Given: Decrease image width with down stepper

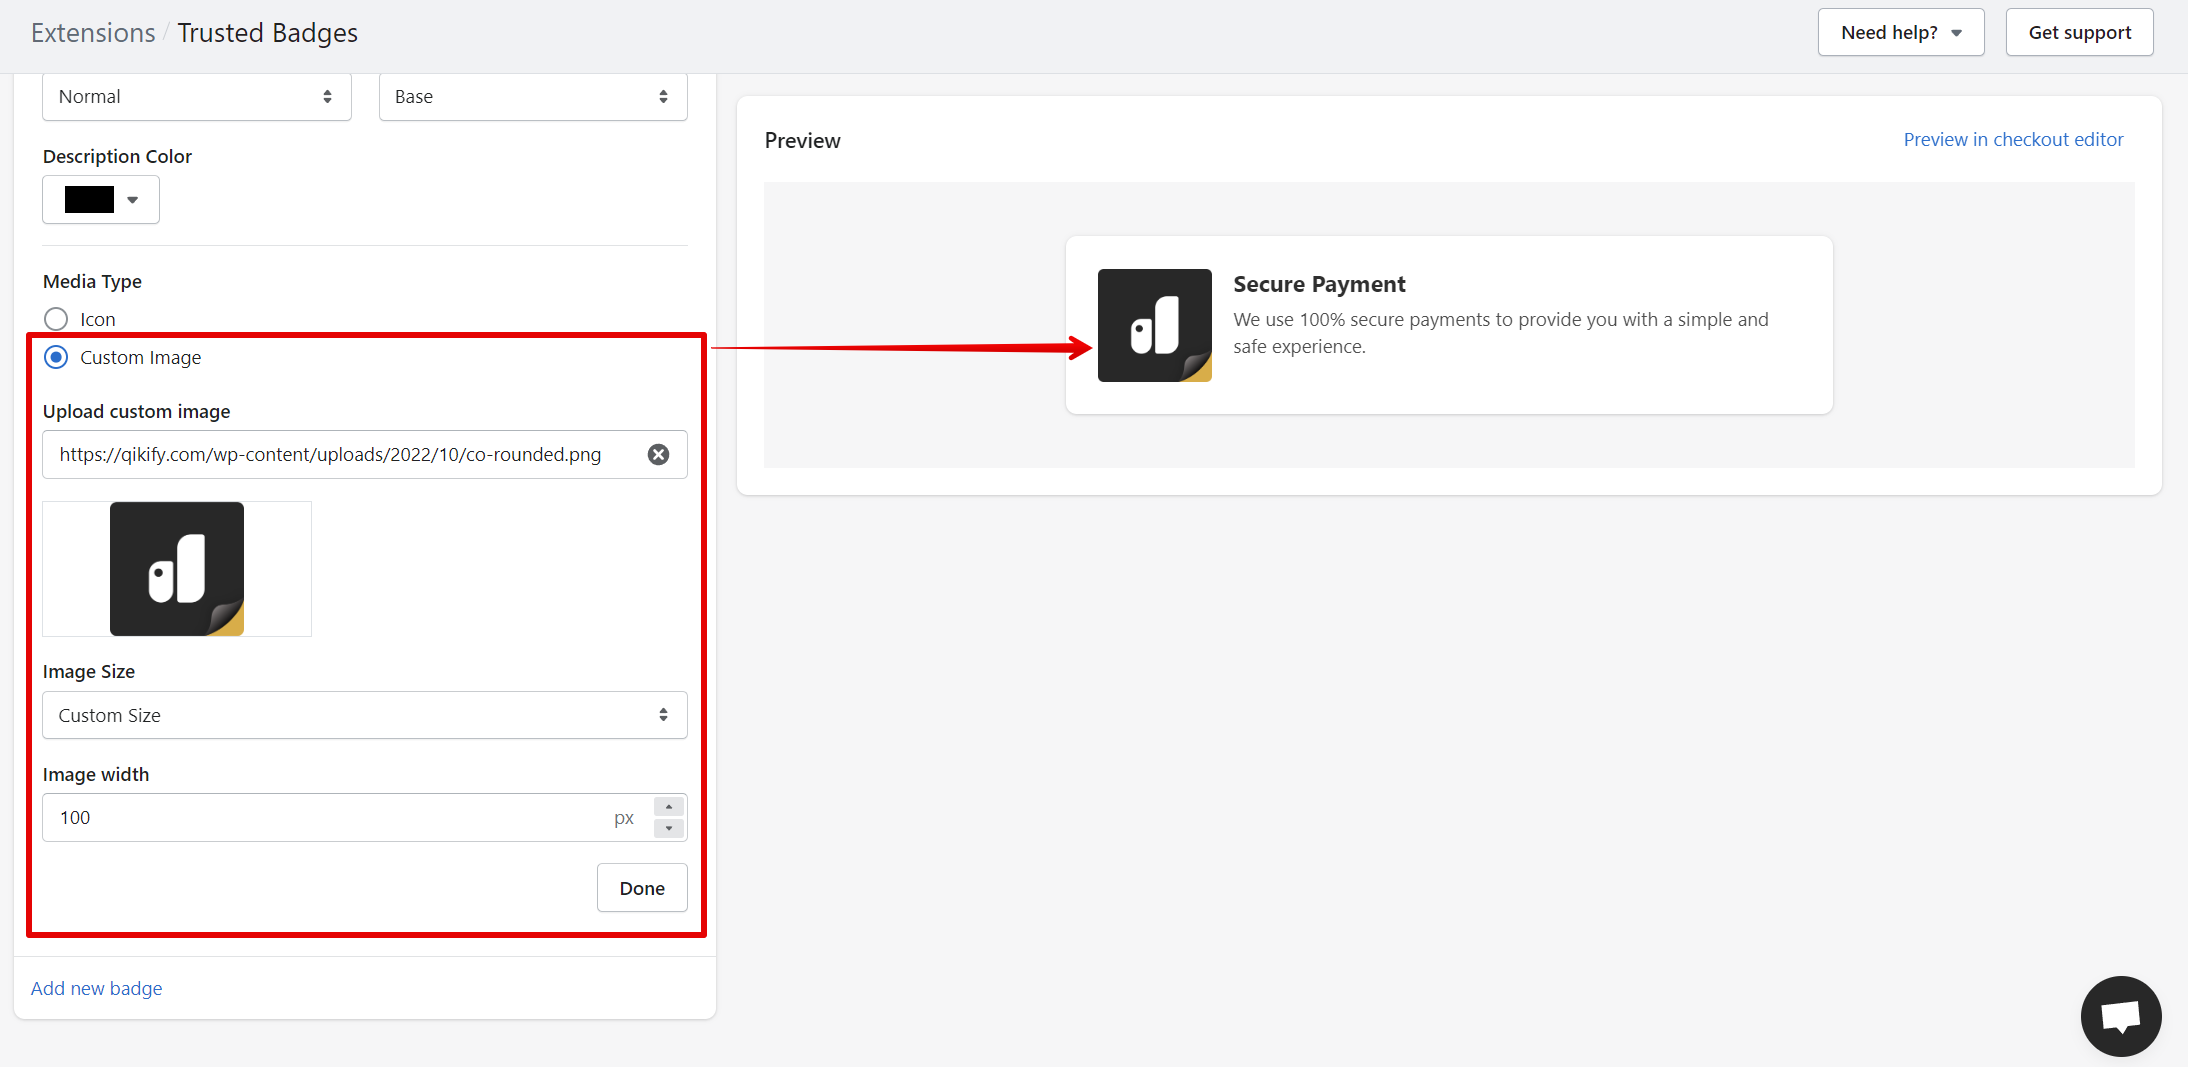Looking at the screenshot, I should (669, 828).
